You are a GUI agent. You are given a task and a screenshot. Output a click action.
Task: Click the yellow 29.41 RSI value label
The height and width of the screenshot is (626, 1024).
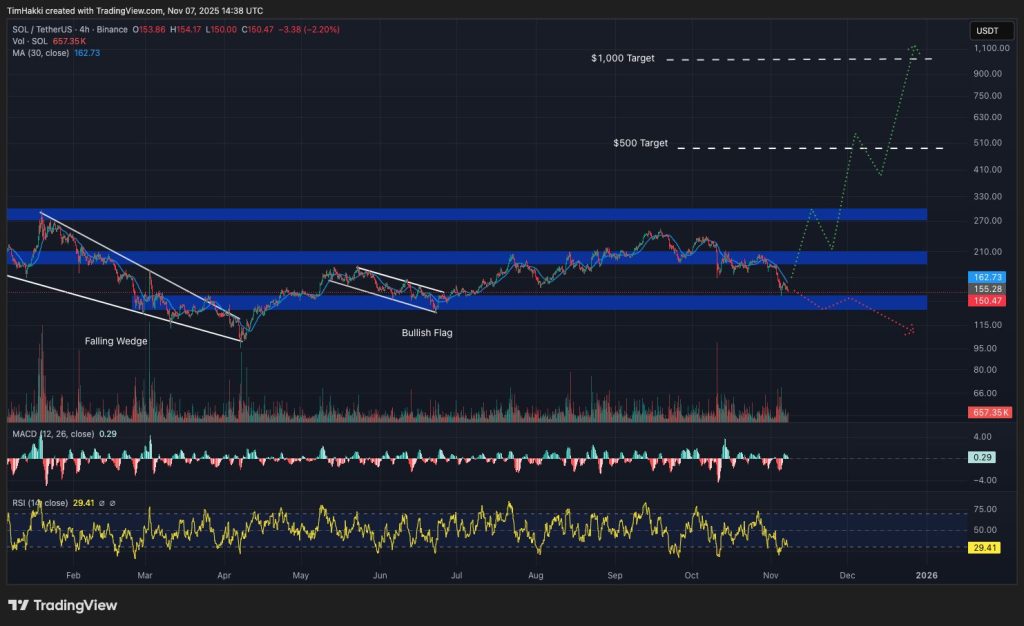tap(986, 548)
